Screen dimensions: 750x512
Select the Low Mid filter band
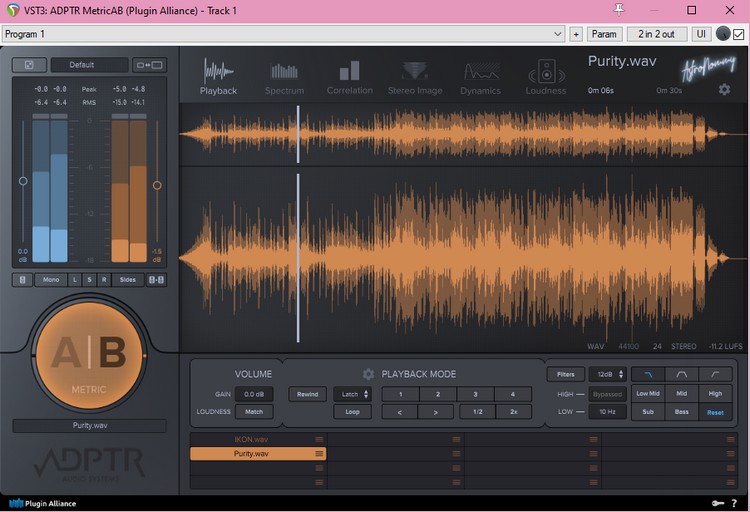[648, 393]
